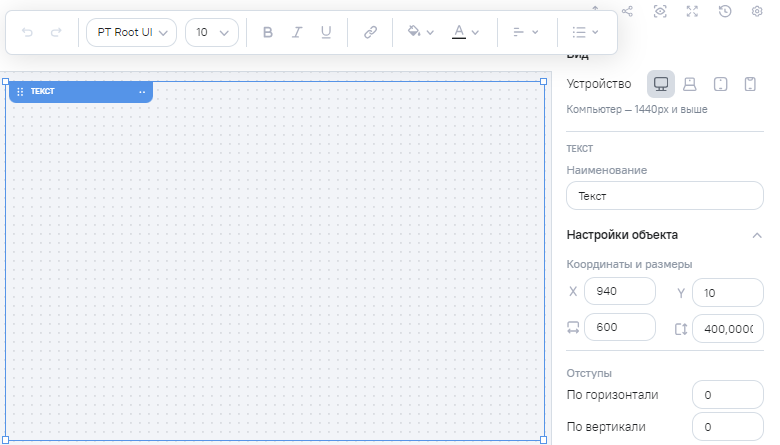This screenshot has height=445, width=780.
Task: Open the PT Root UI font dropdown
Action: pyautogui.click(x=132, y=32)
